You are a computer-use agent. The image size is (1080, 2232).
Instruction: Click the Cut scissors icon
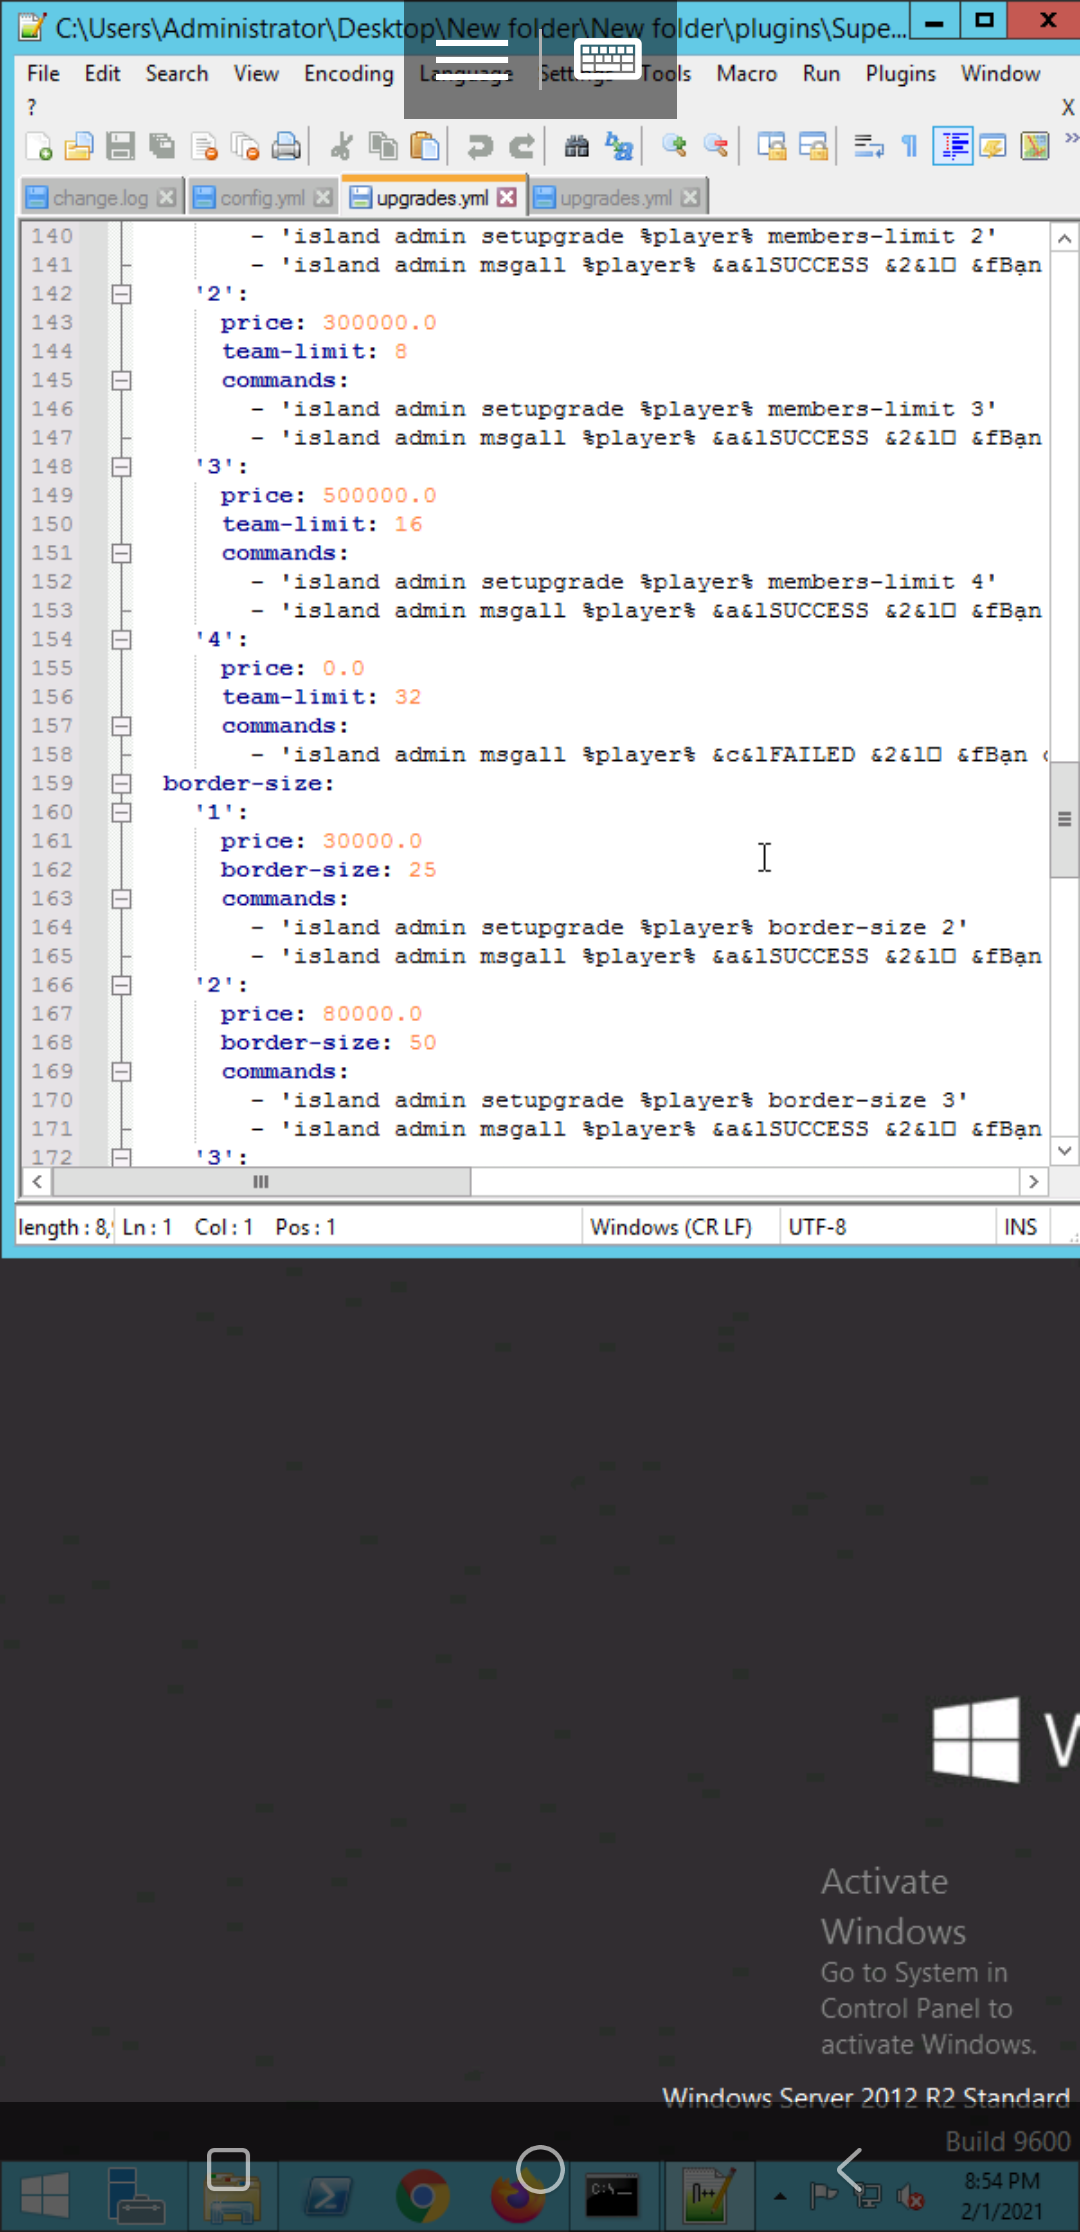point(341,147)
